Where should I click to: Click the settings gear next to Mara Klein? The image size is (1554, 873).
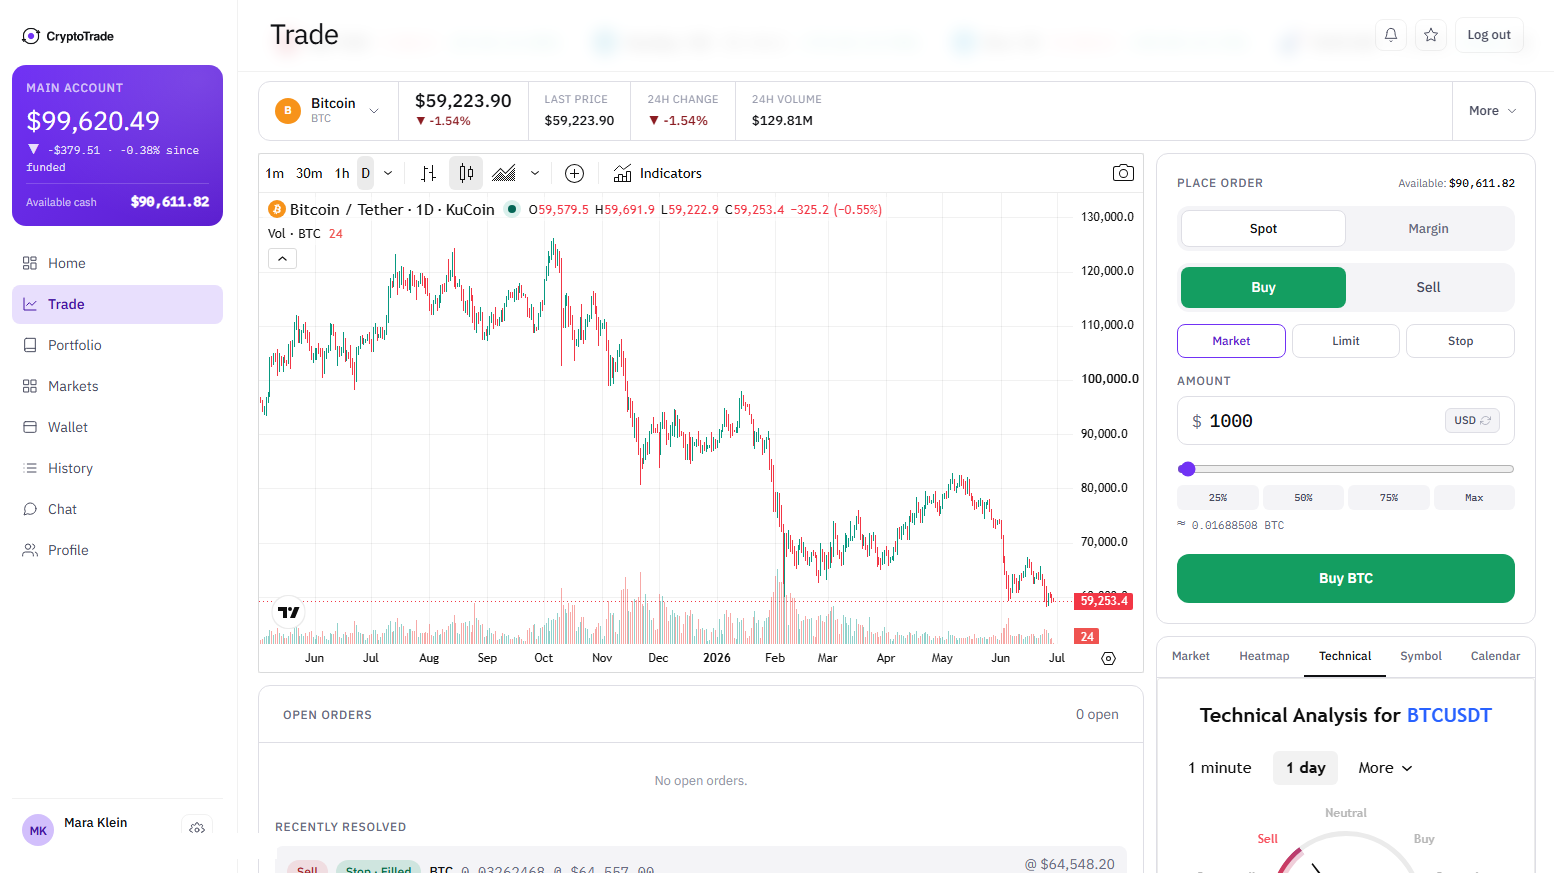(197, 828)
